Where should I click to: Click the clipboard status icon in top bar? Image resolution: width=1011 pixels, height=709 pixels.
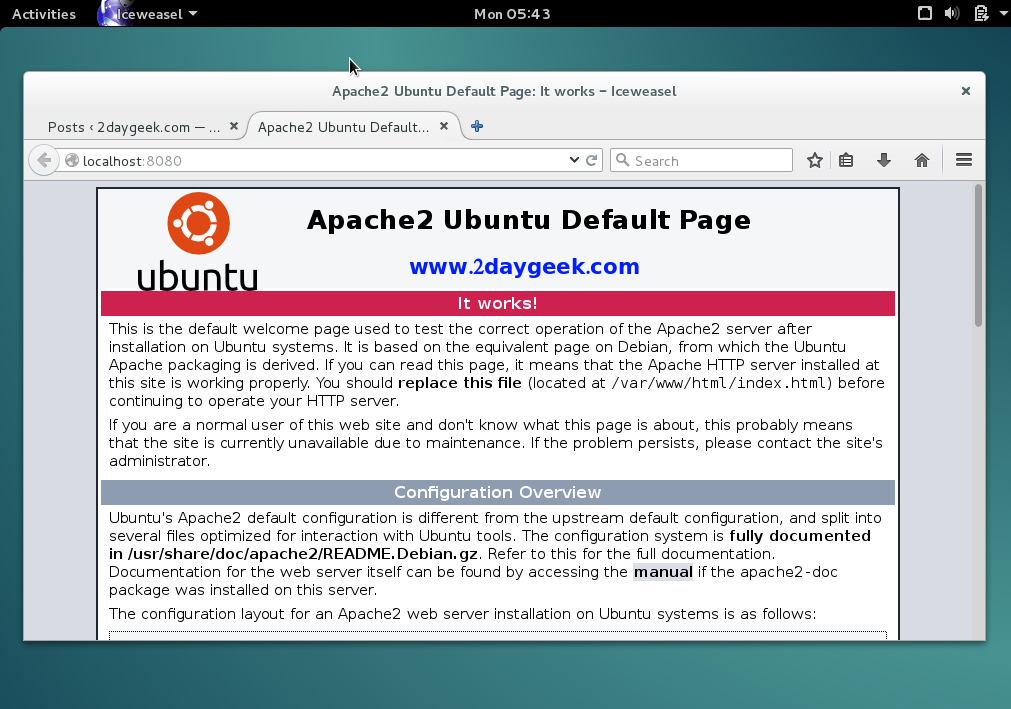click(981, 13)
